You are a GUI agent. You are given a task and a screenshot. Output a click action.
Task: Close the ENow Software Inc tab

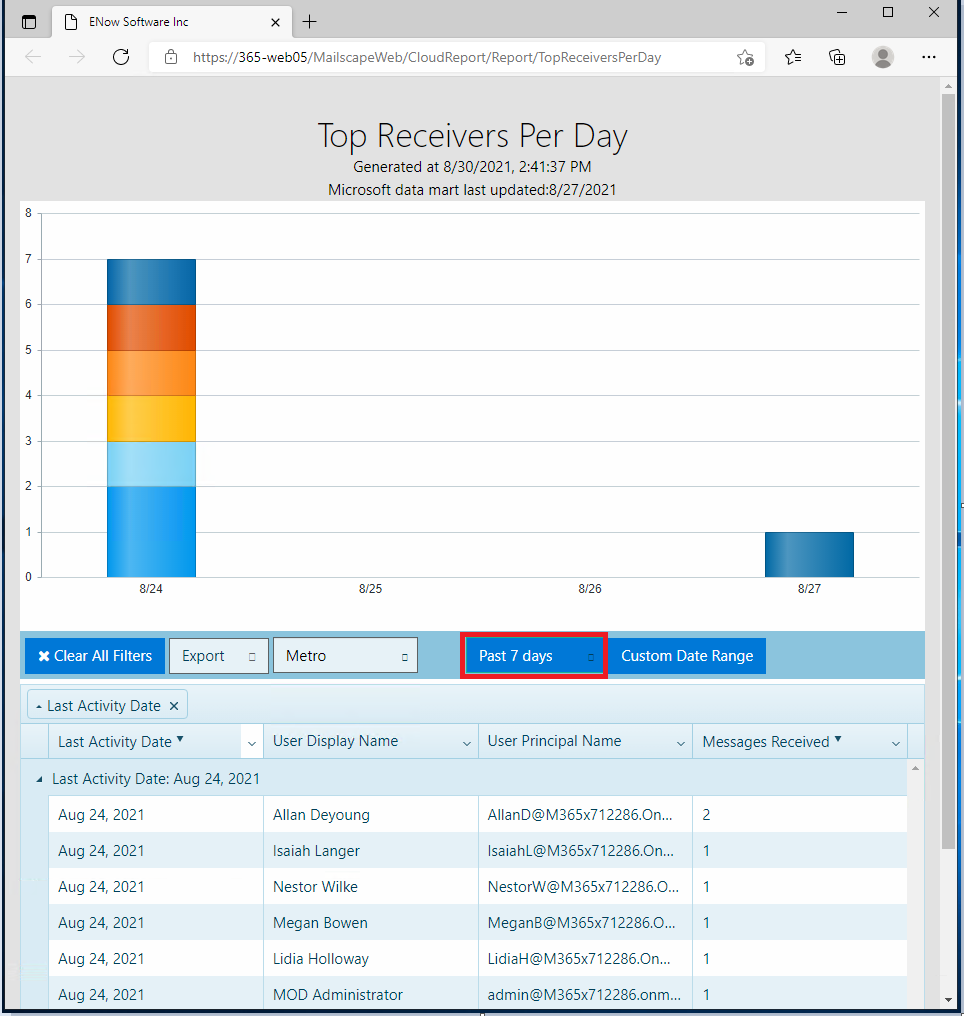275,22
